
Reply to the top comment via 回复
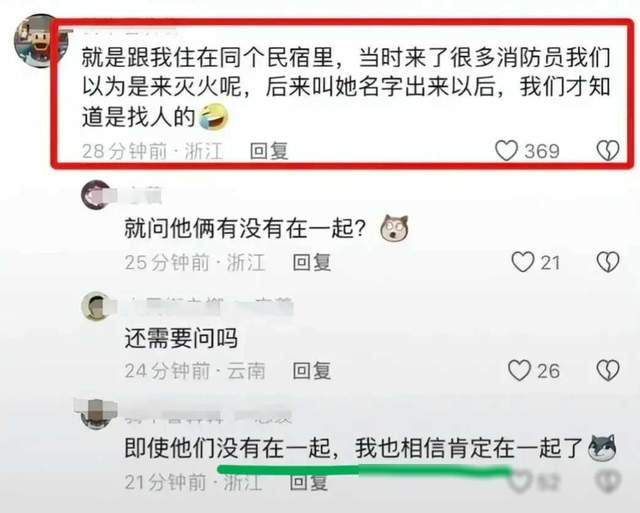pos(269,151)
